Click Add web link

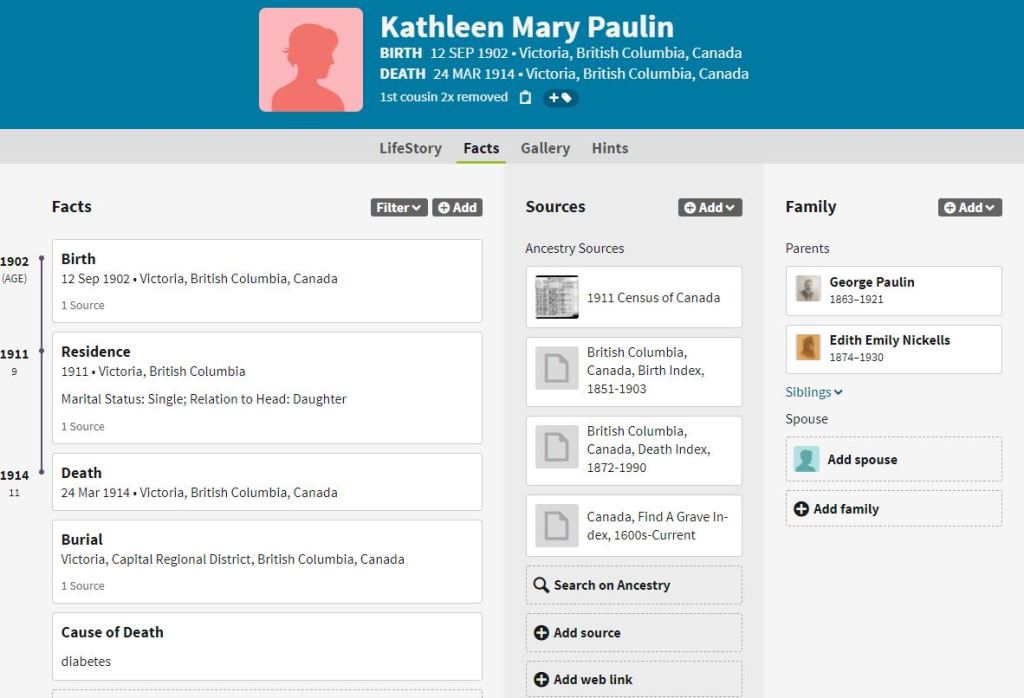634,679
